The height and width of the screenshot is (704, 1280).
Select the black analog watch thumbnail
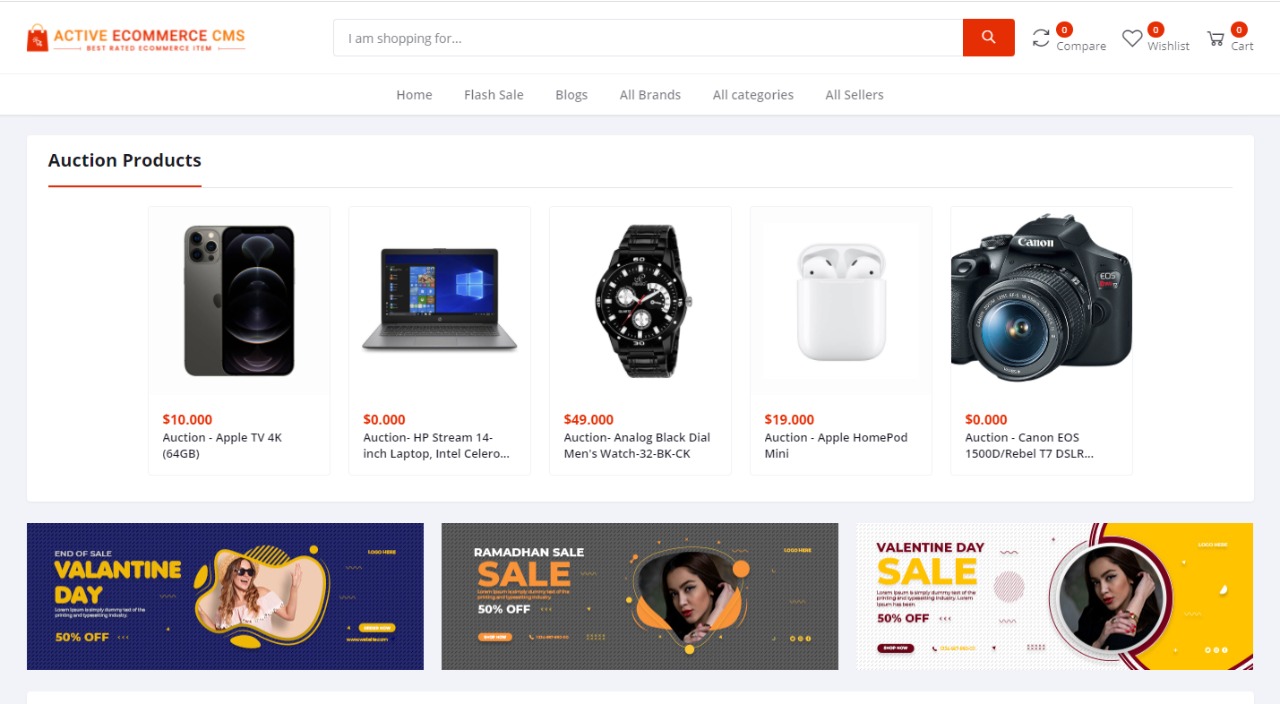point(641,300)
